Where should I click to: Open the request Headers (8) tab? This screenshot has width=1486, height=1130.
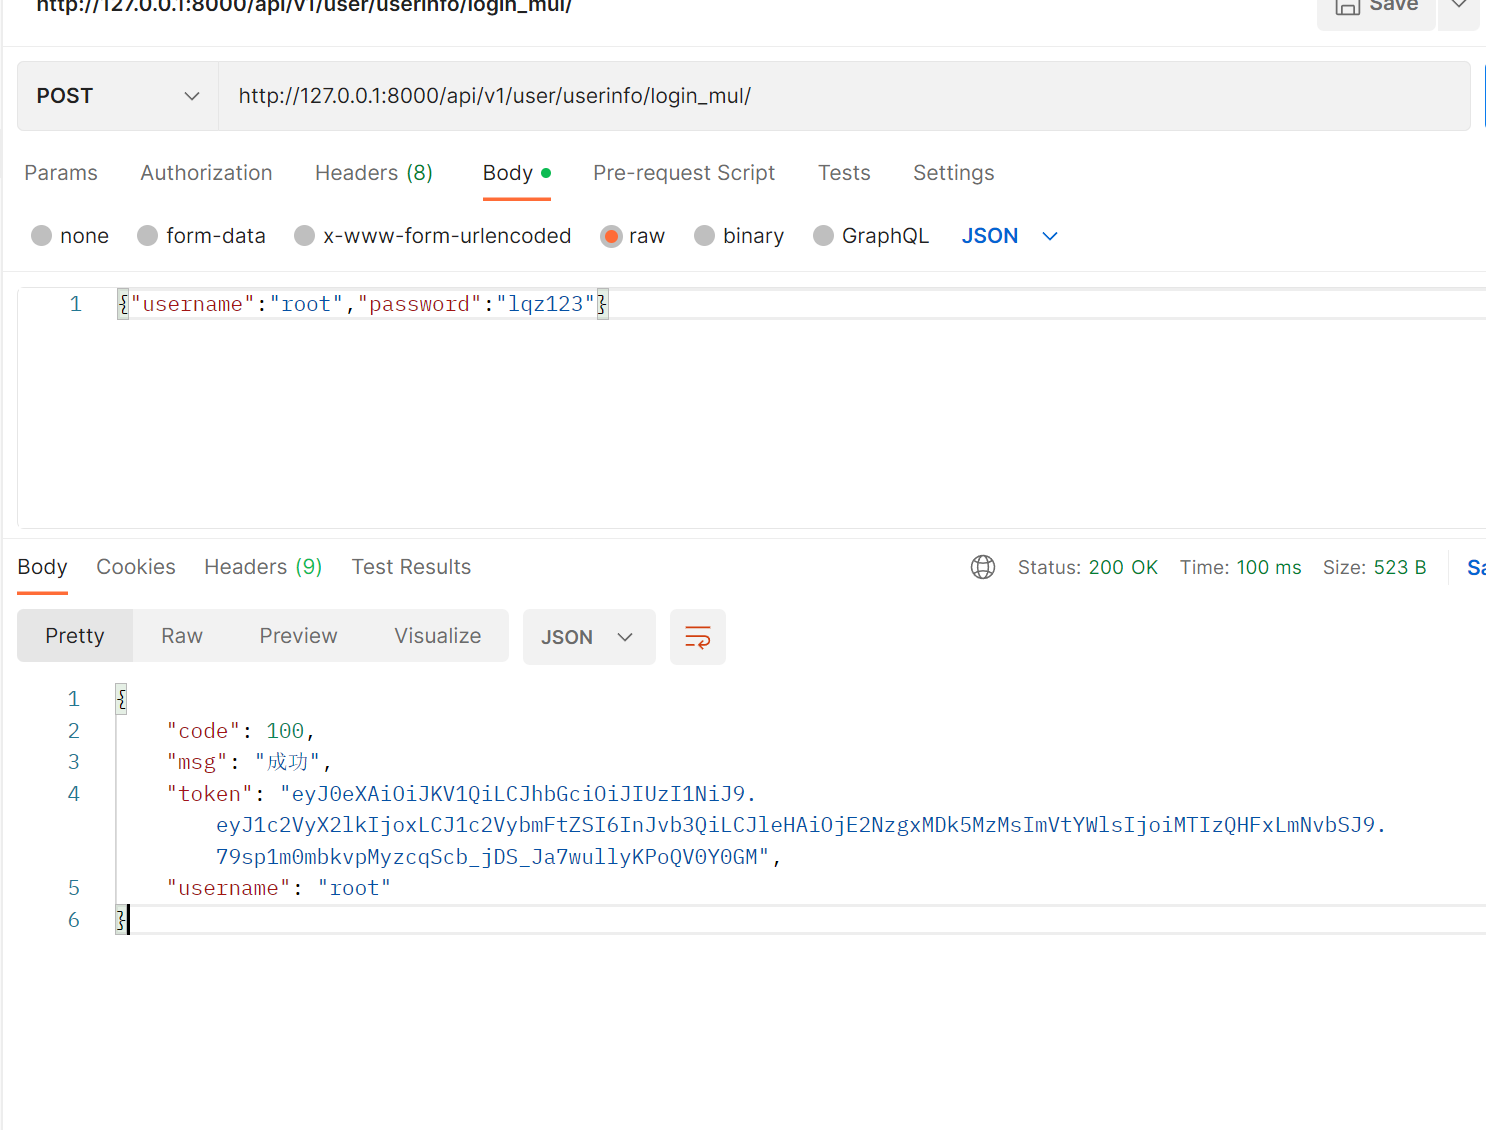[x=374, y=173]
